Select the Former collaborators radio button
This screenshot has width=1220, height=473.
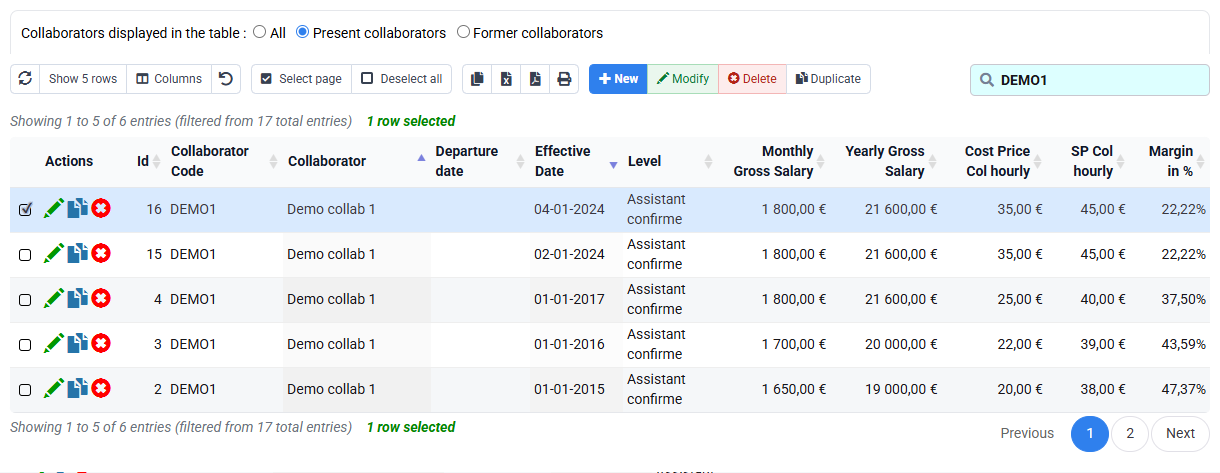pyautogui.click(x=463, y=32)
